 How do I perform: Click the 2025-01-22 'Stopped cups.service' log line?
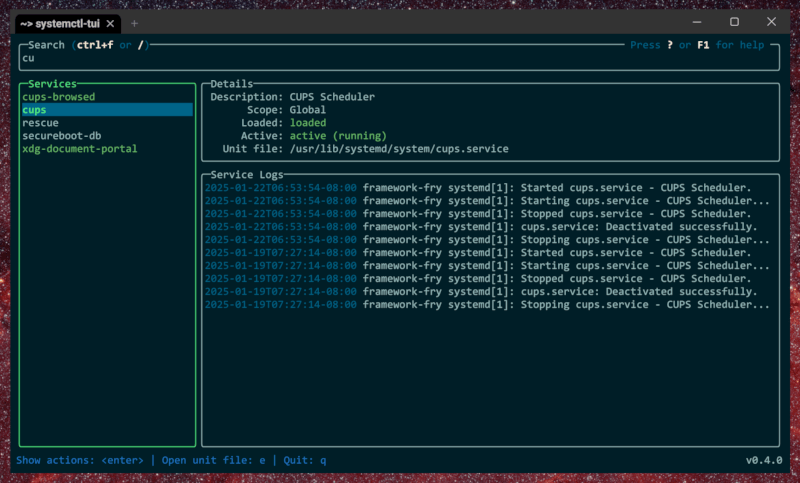click(478, 214)
